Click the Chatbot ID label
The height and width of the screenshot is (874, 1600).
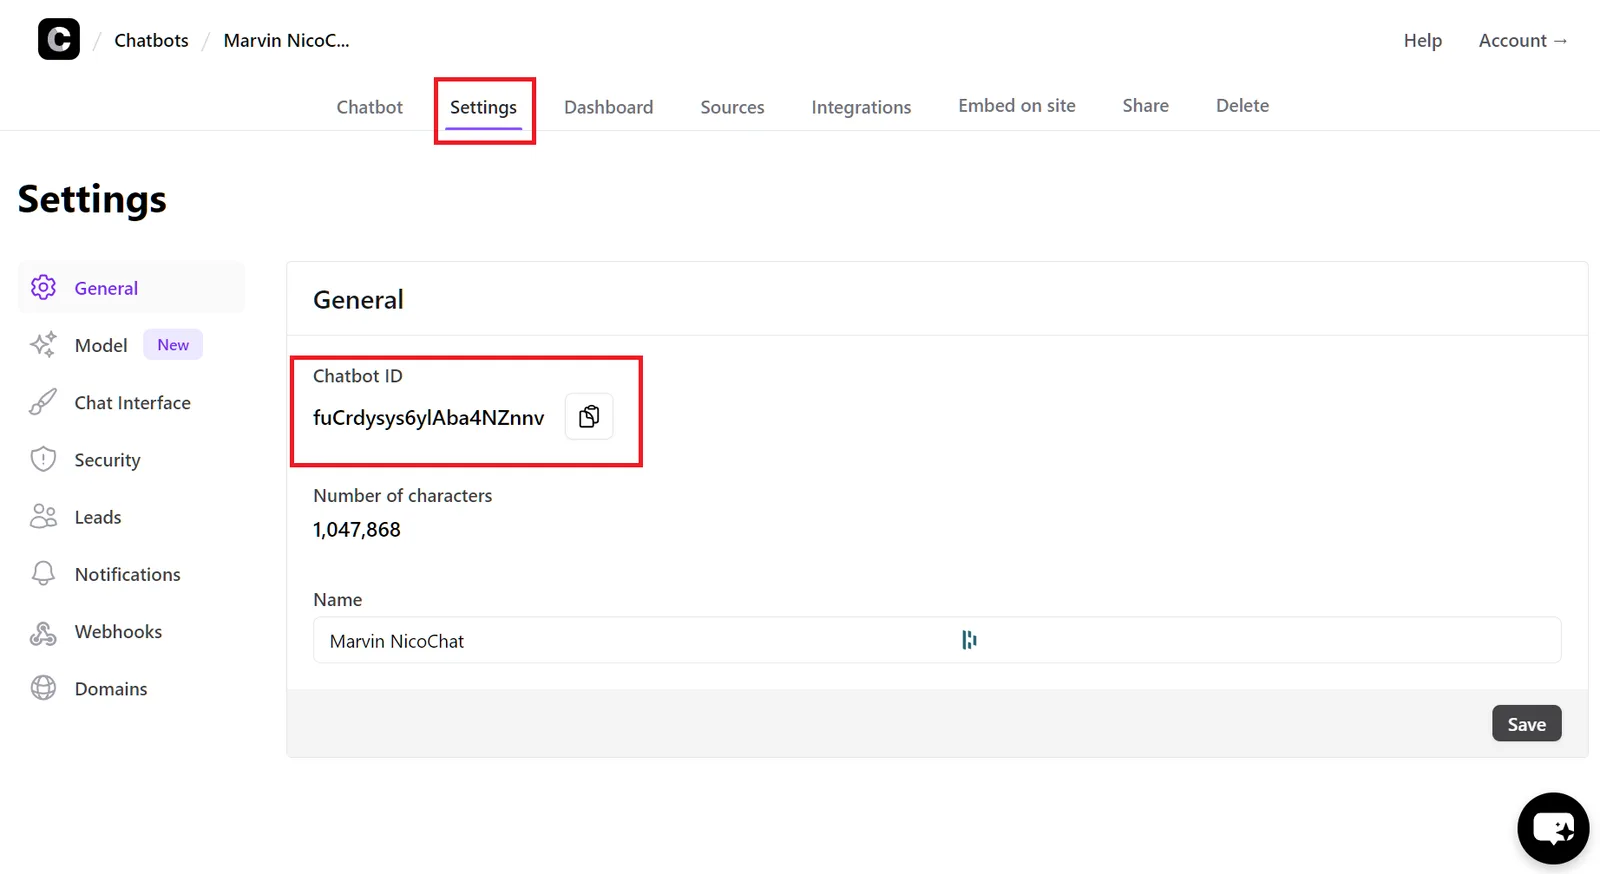coord(357,376)
